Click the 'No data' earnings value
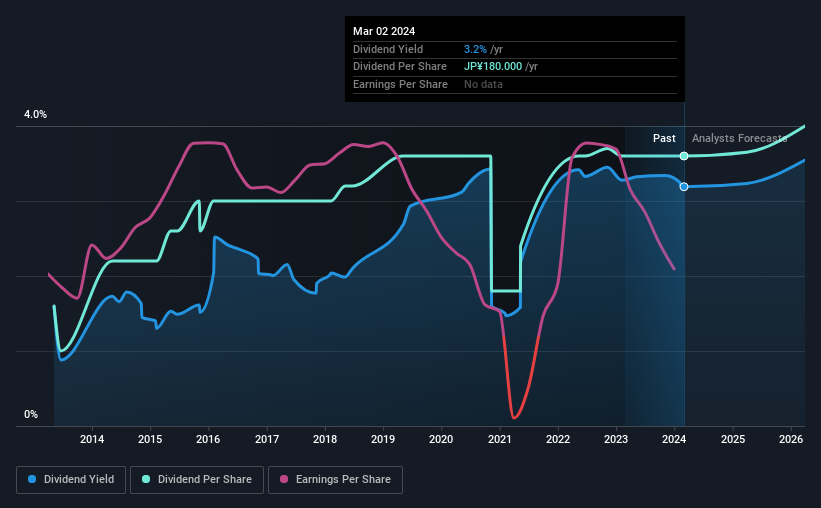The width and height of the screenshot is (821, 508). pos(483,84)
